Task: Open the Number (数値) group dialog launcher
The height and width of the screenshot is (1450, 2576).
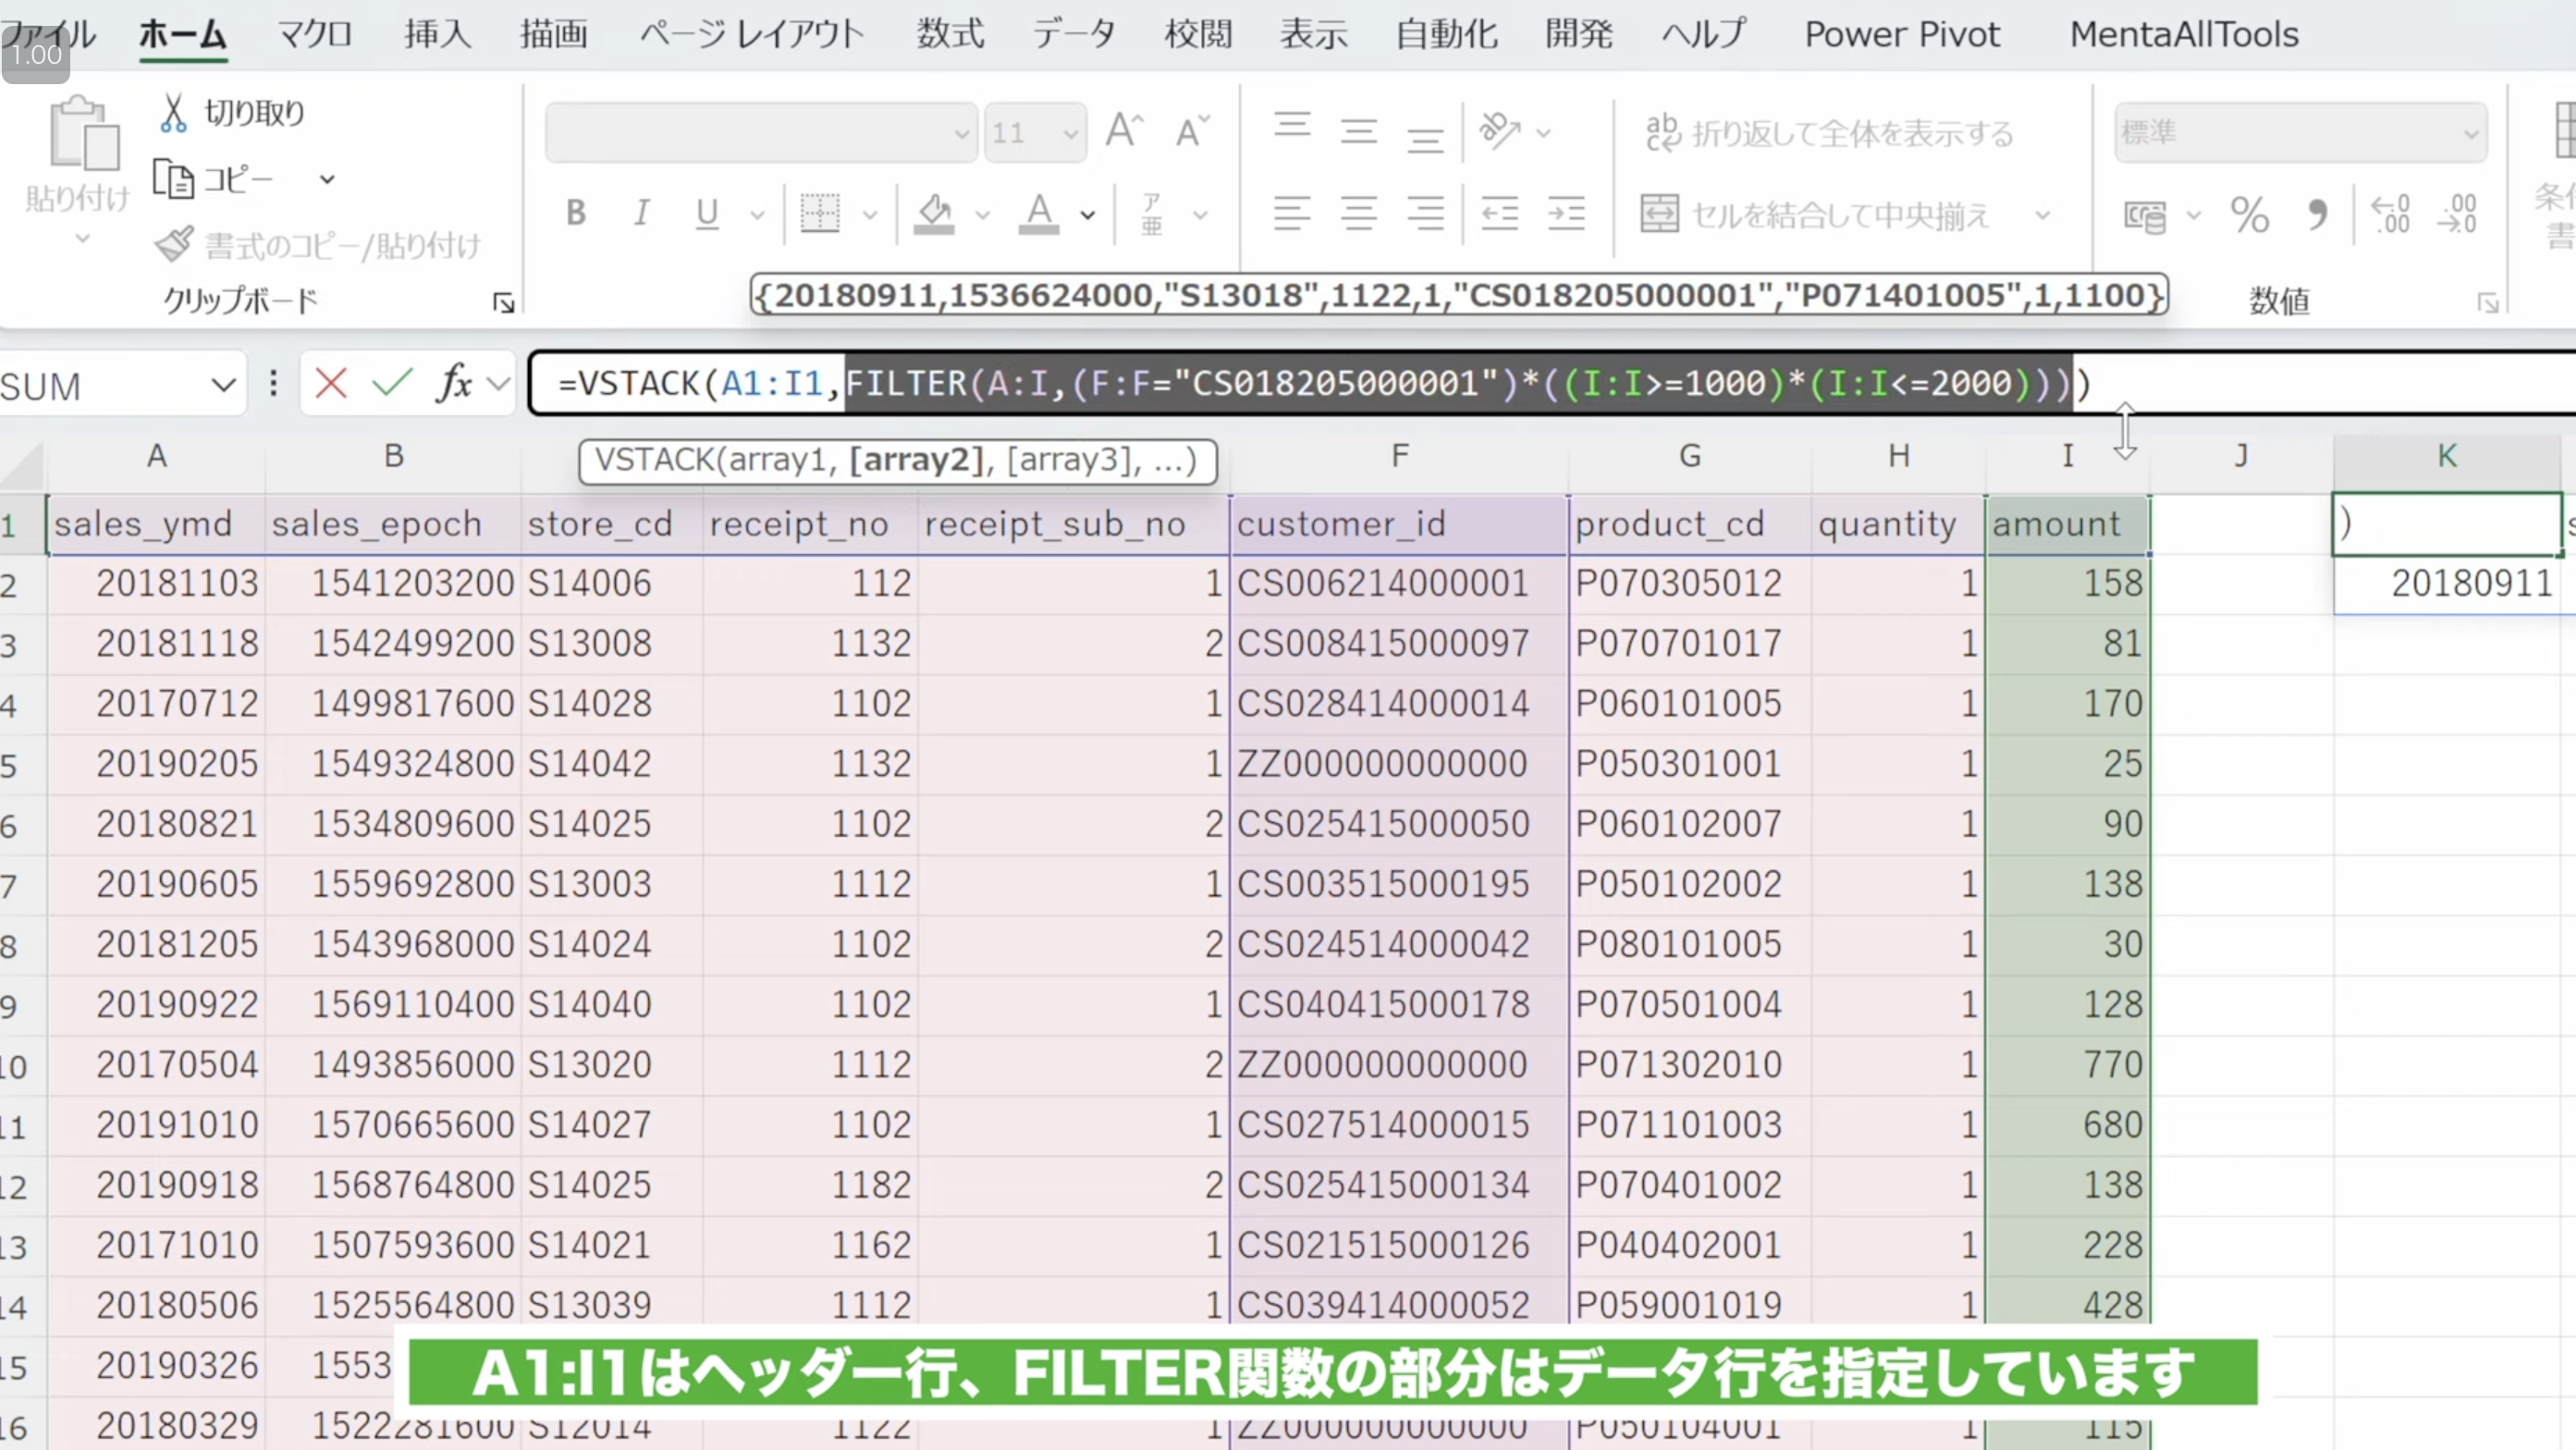Action: [2488, 302]
